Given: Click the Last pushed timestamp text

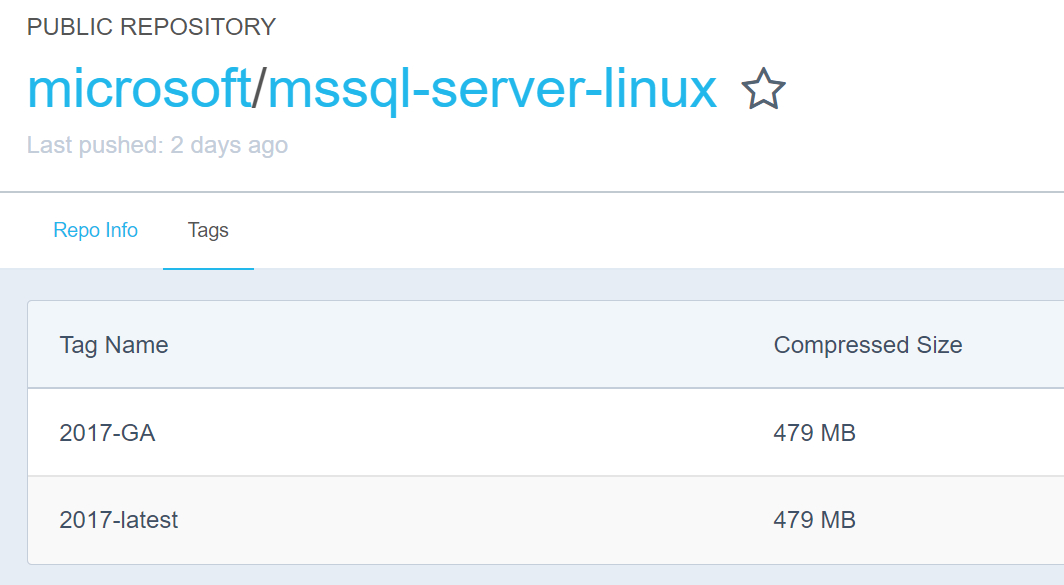Looking at the screenshot, I should click(157, 145).
